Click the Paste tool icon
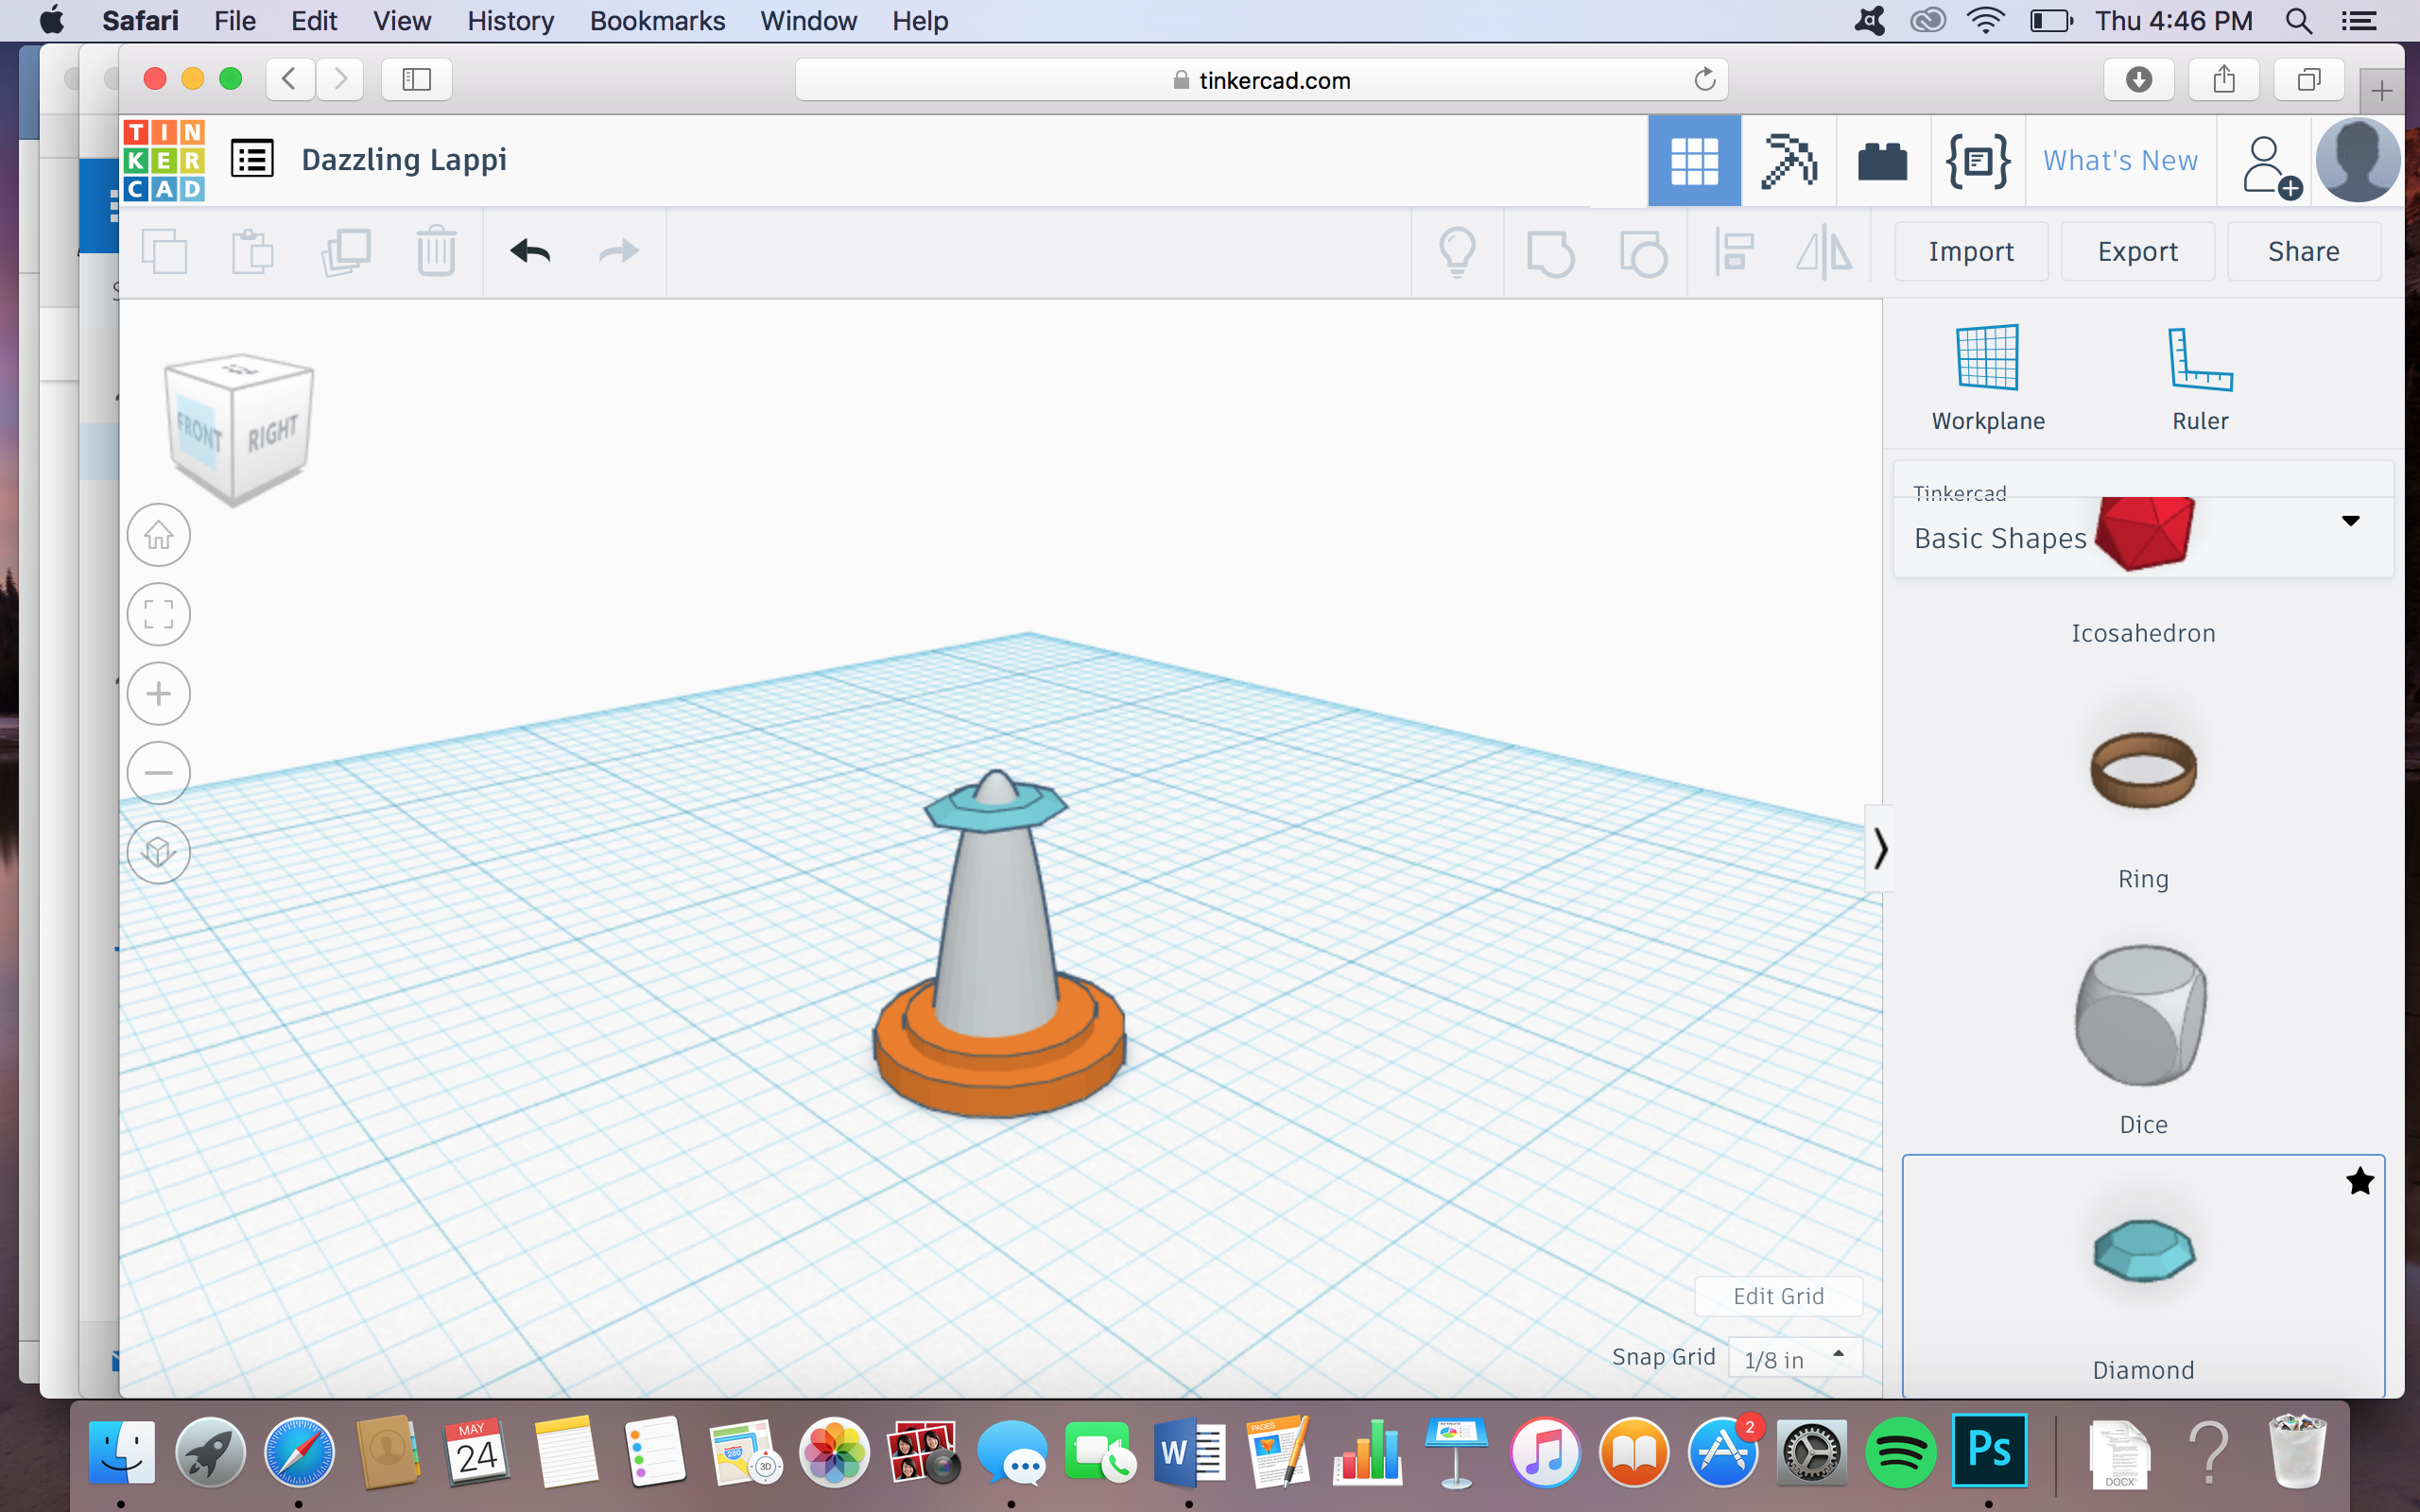2420x1512 pixels. click(x=253, y=252)
